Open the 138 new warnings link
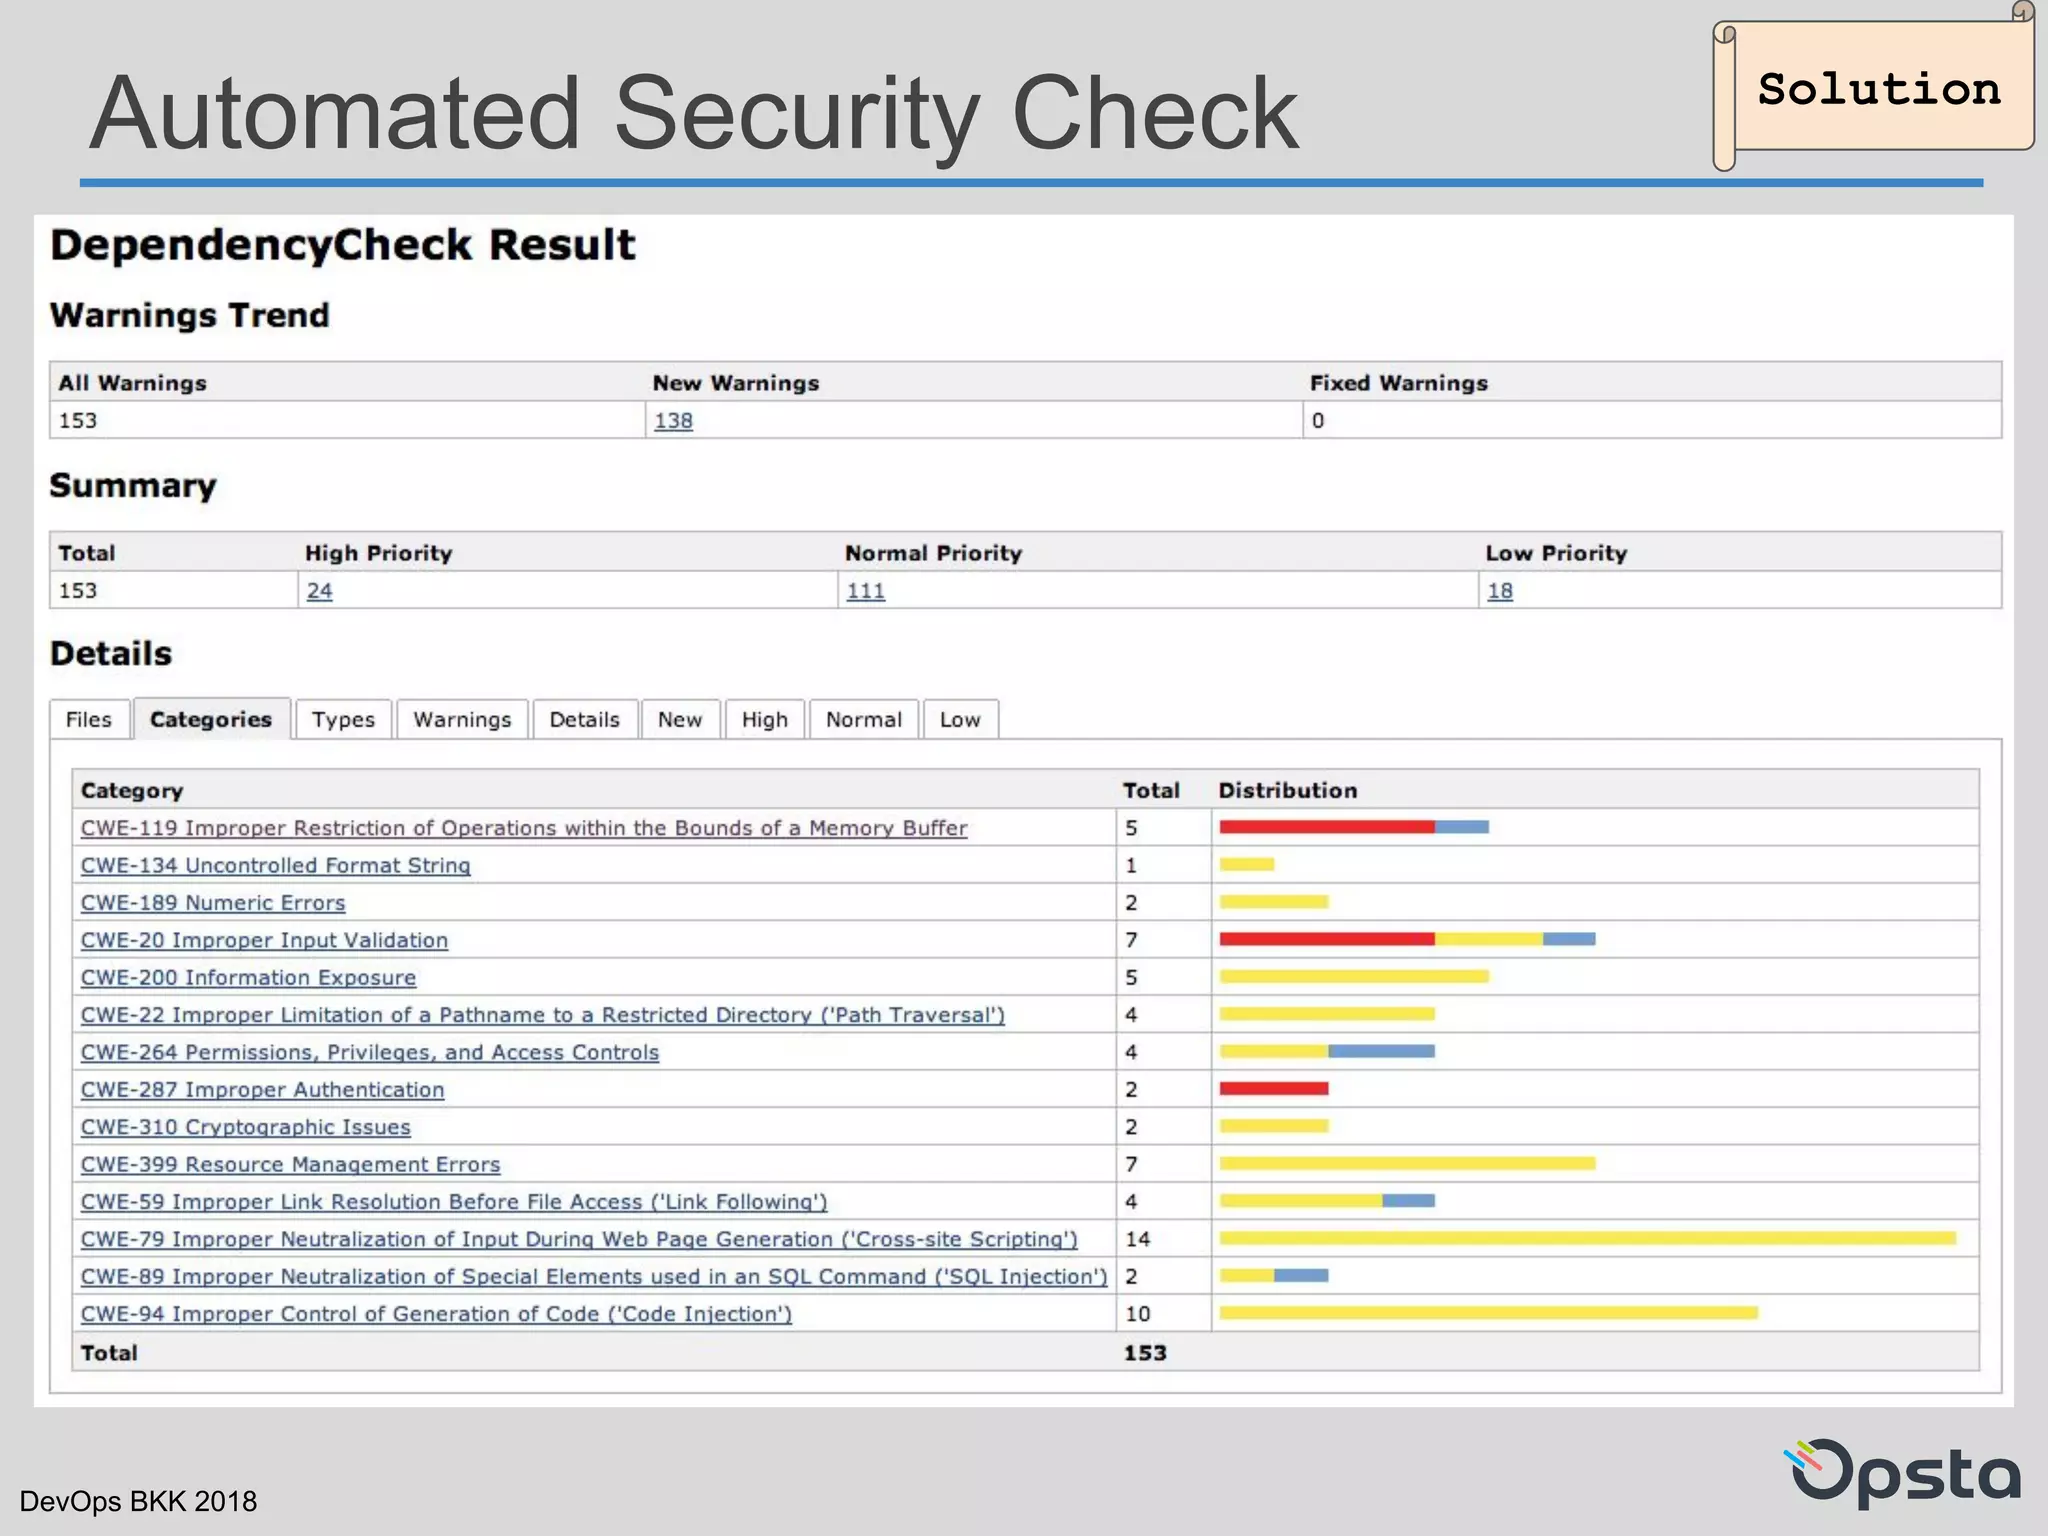 tap(673, 421)
